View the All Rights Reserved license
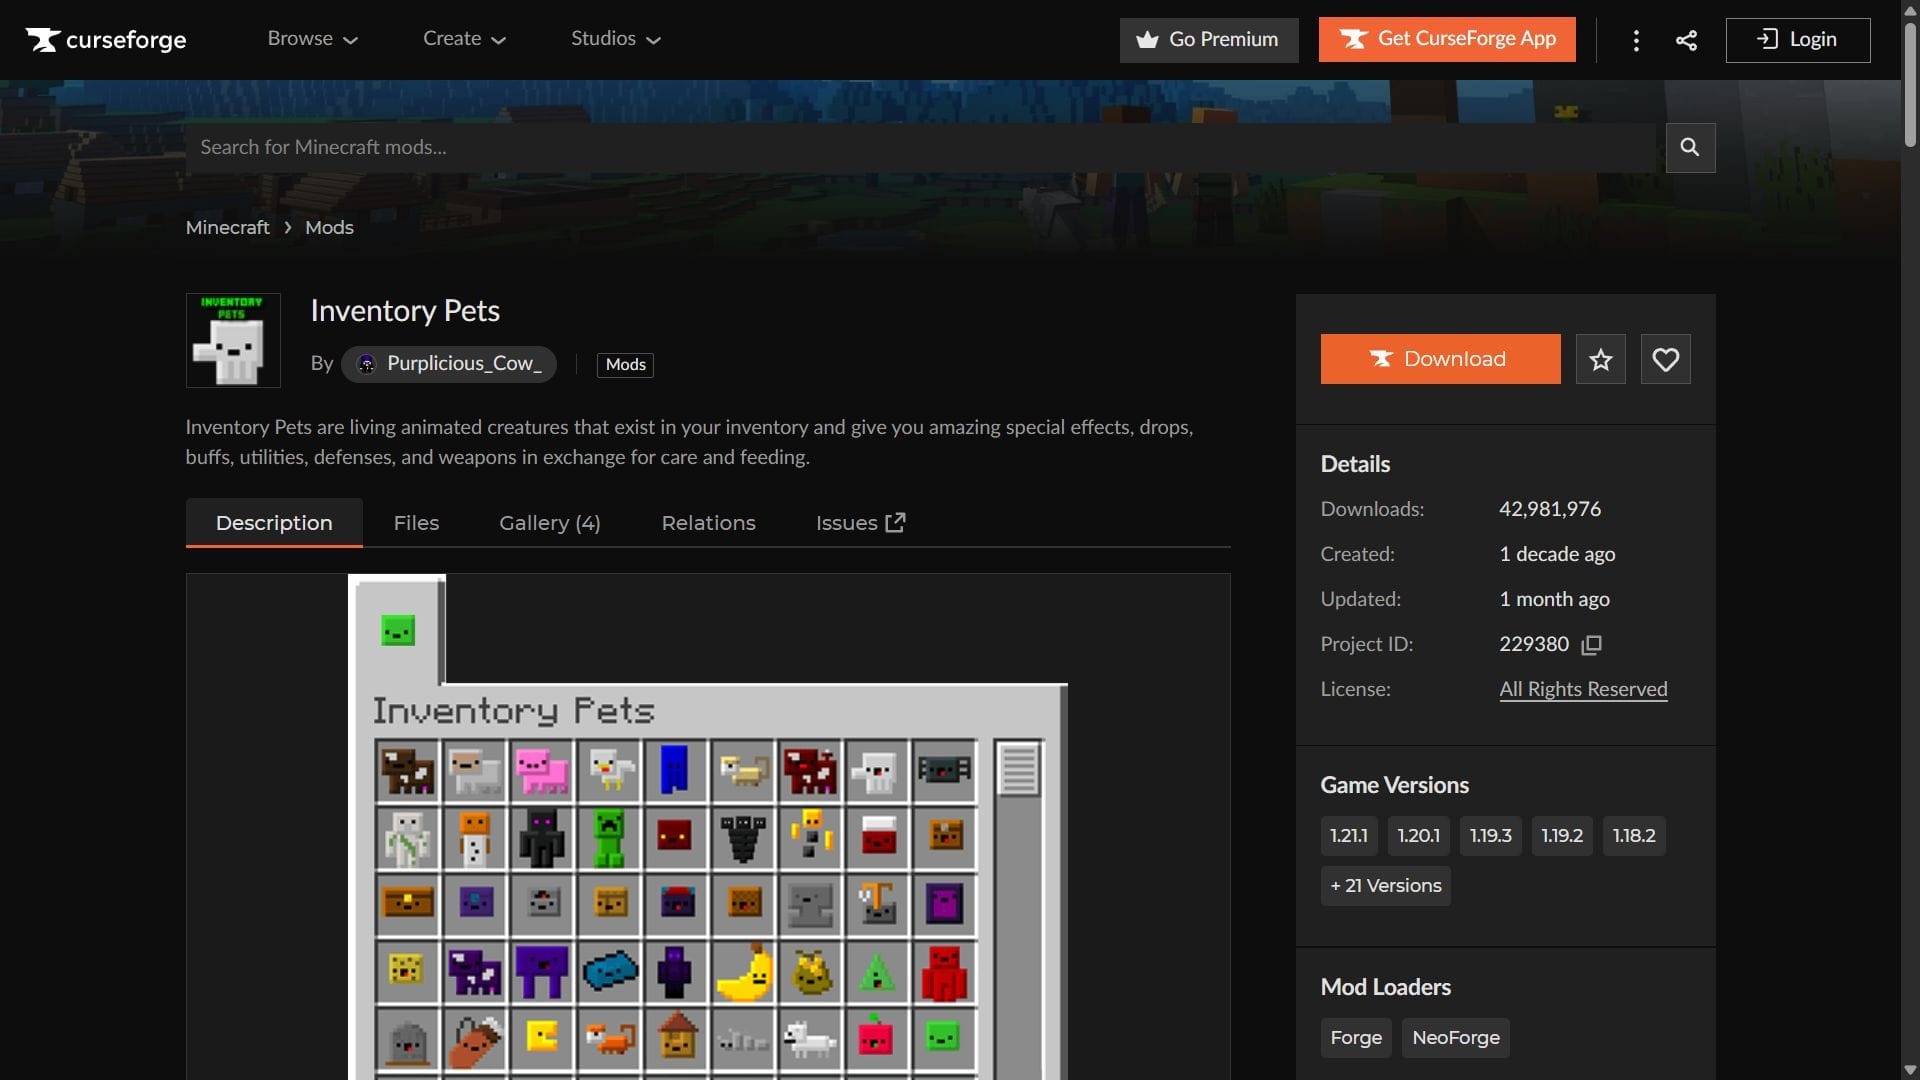The width and height of the screenshot is (1920, 1080). pyautogui.click(x=1582, y=688)
